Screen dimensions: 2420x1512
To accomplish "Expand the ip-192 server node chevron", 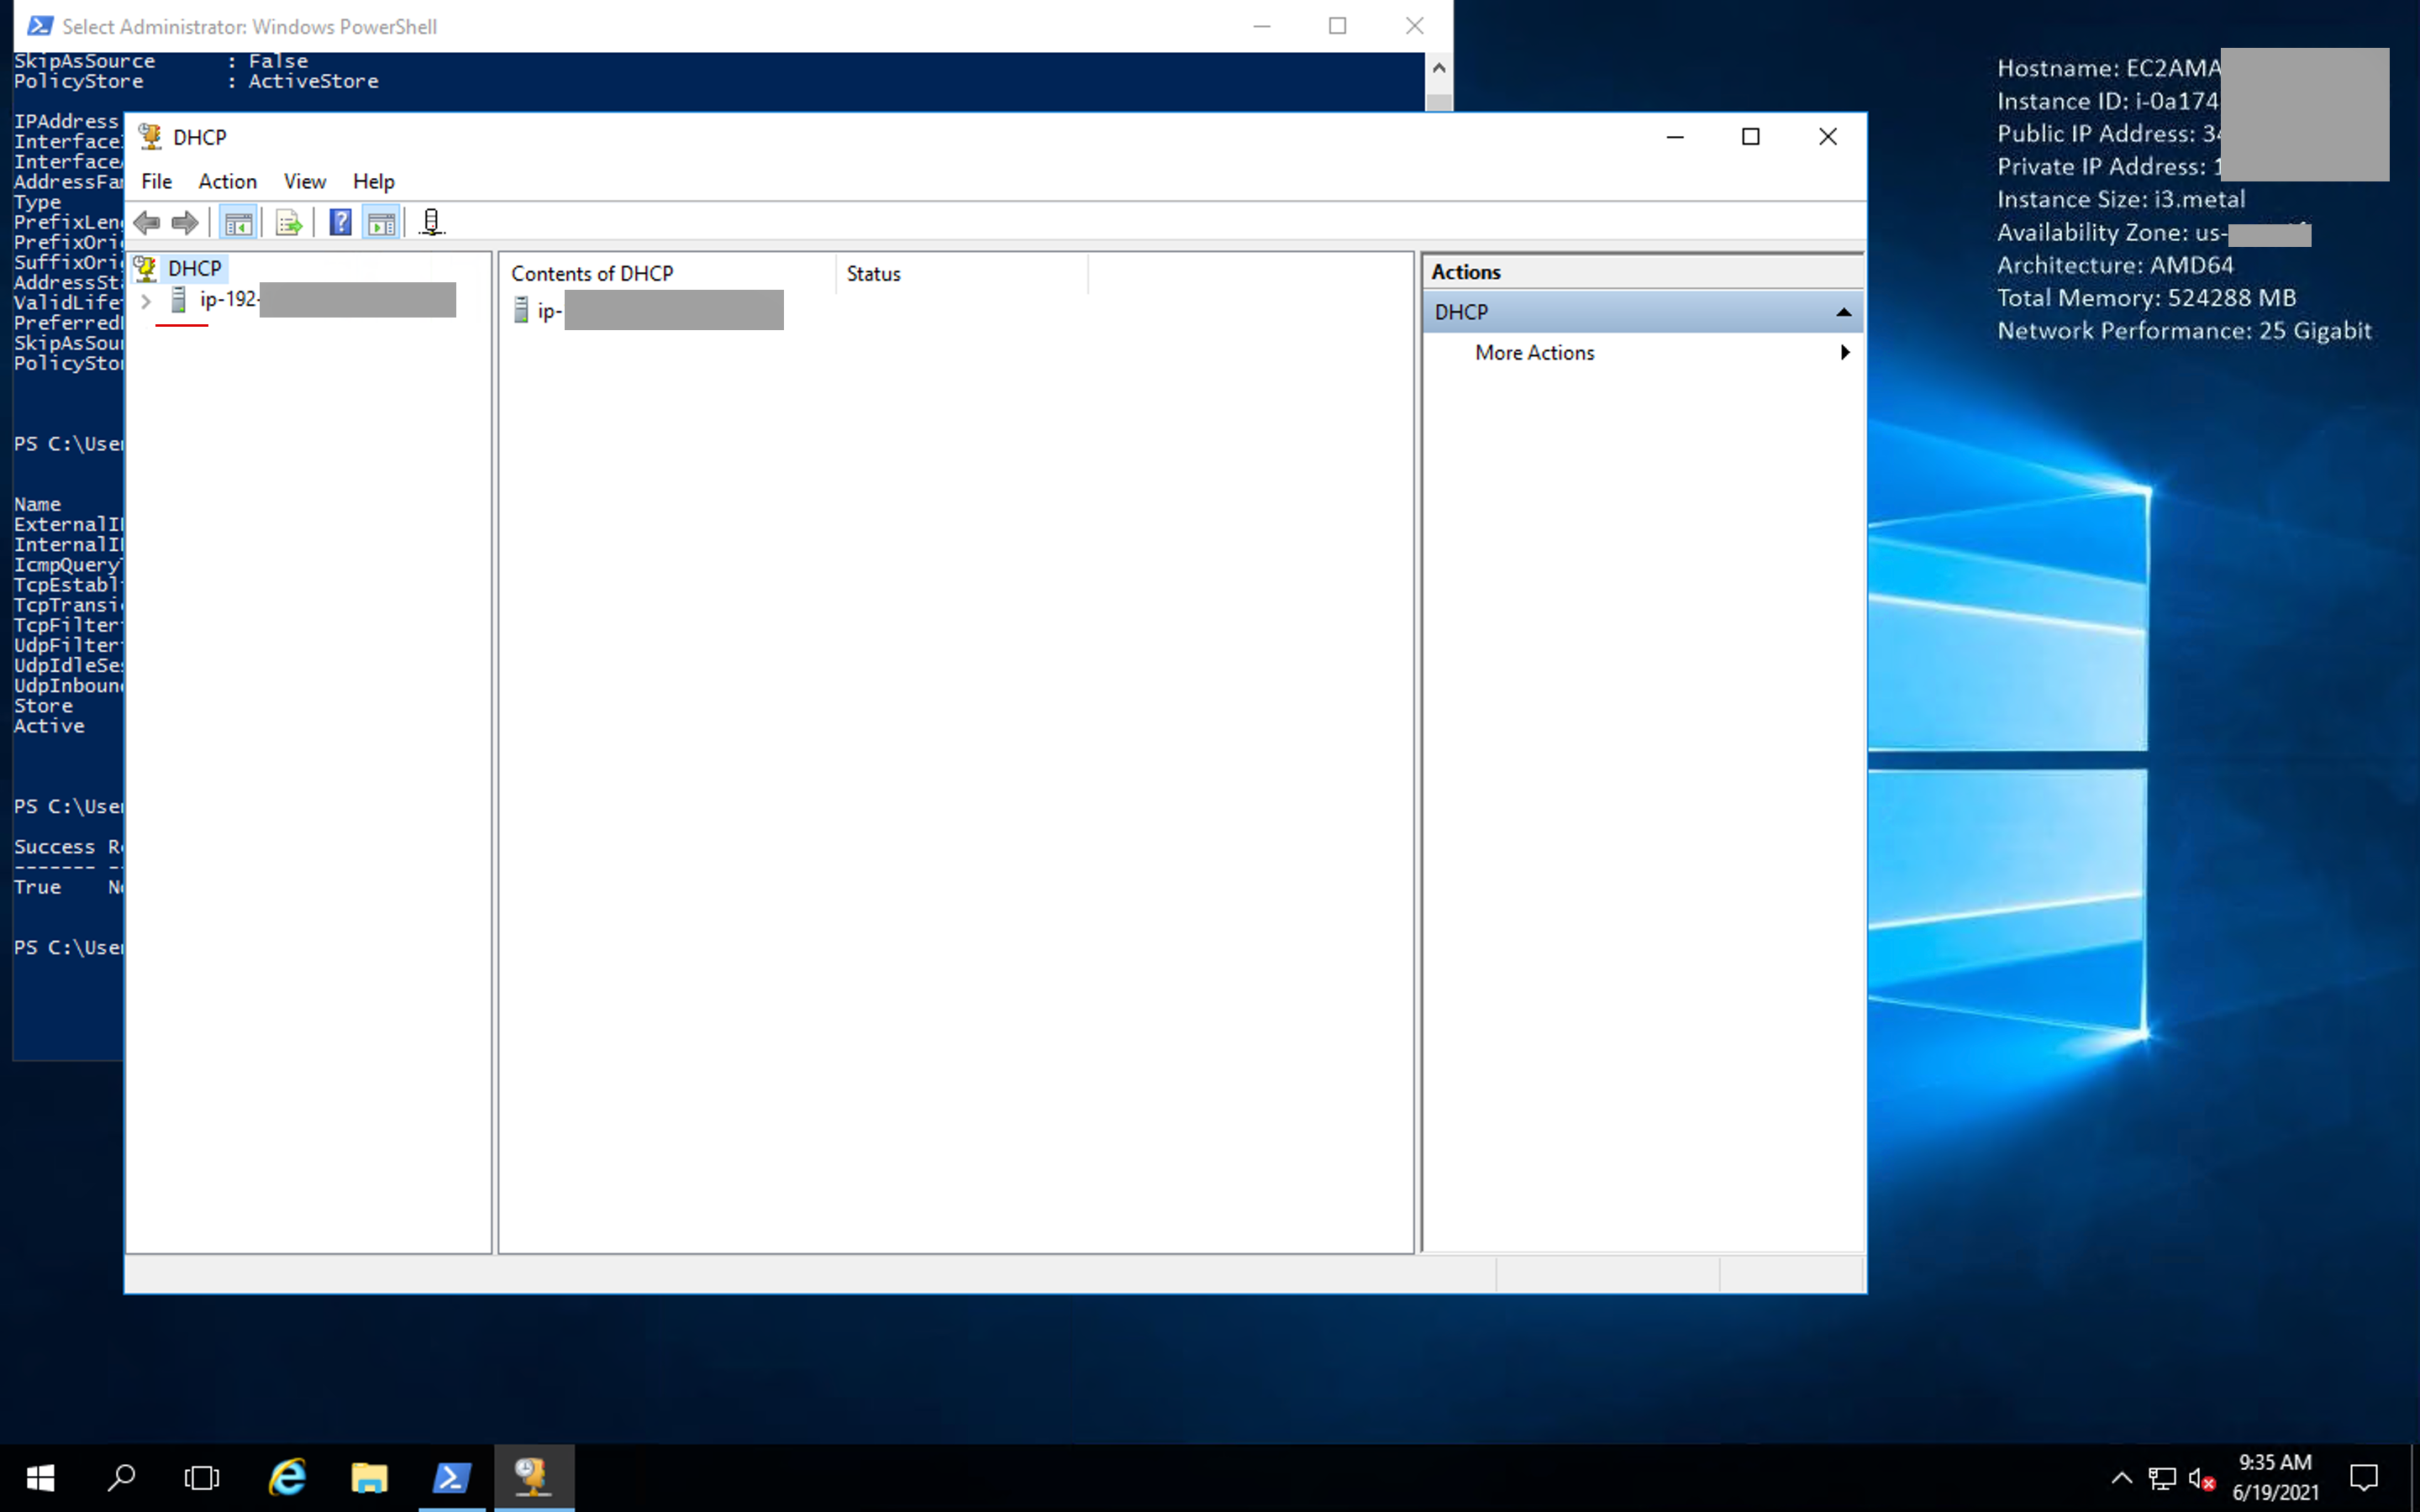I will pyautogui.click(x=146, y=300).
